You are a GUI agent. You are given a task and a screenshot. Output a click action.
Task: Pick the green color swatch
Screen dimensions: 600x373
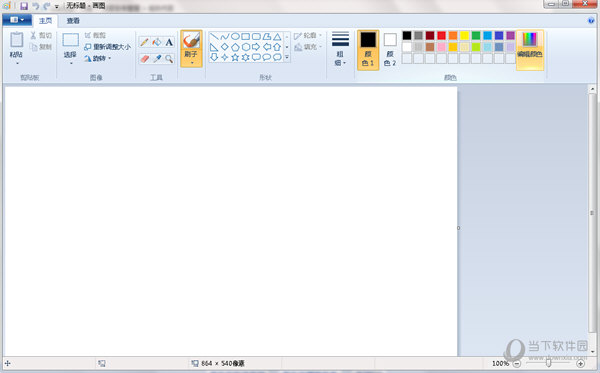click(476, 36)
